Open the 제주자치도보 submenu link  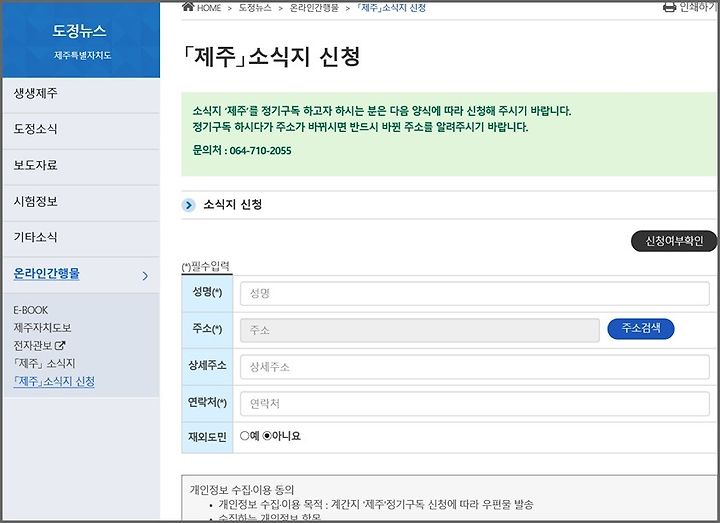42,328
